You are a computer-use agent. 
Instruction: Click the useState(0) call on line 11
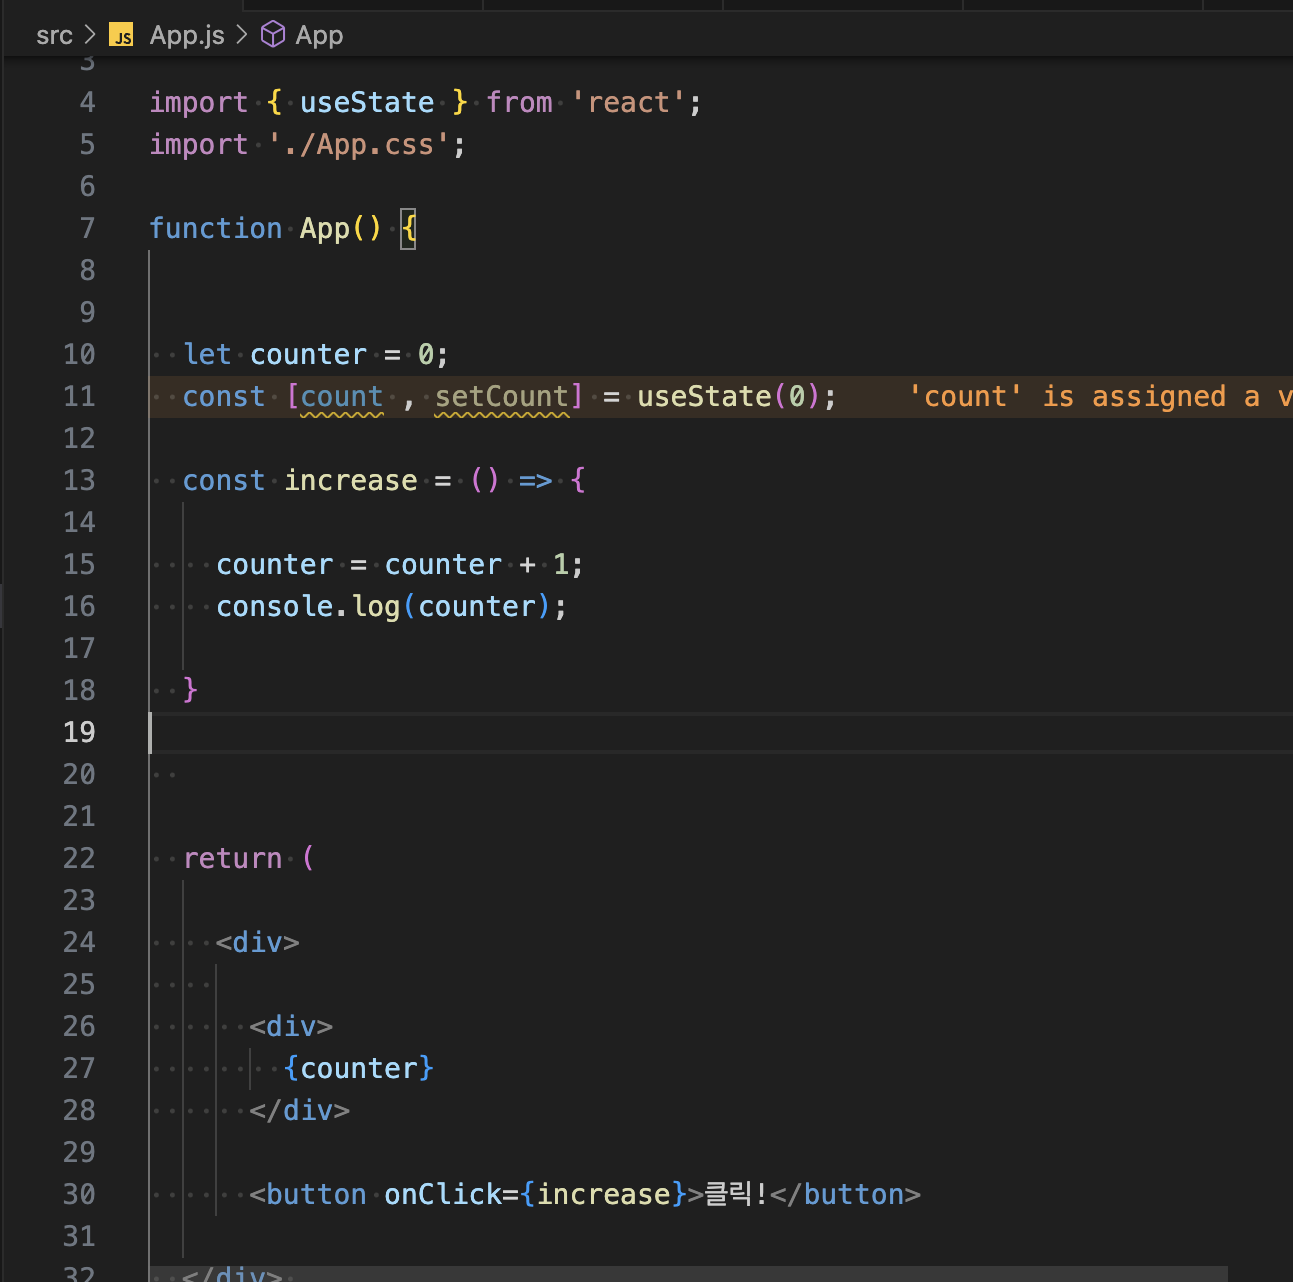[x=728, y=396]
